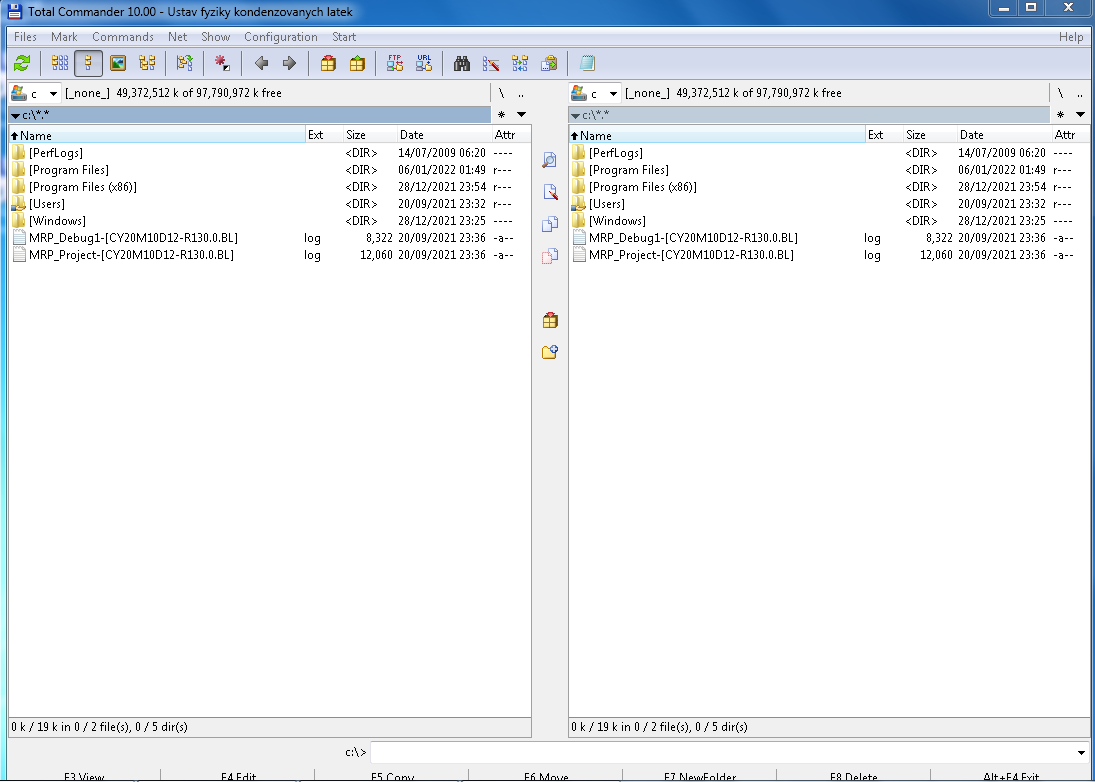Sort right panel by Date column
This screenshot has height=782, width=1095.
coord(1004,135)
